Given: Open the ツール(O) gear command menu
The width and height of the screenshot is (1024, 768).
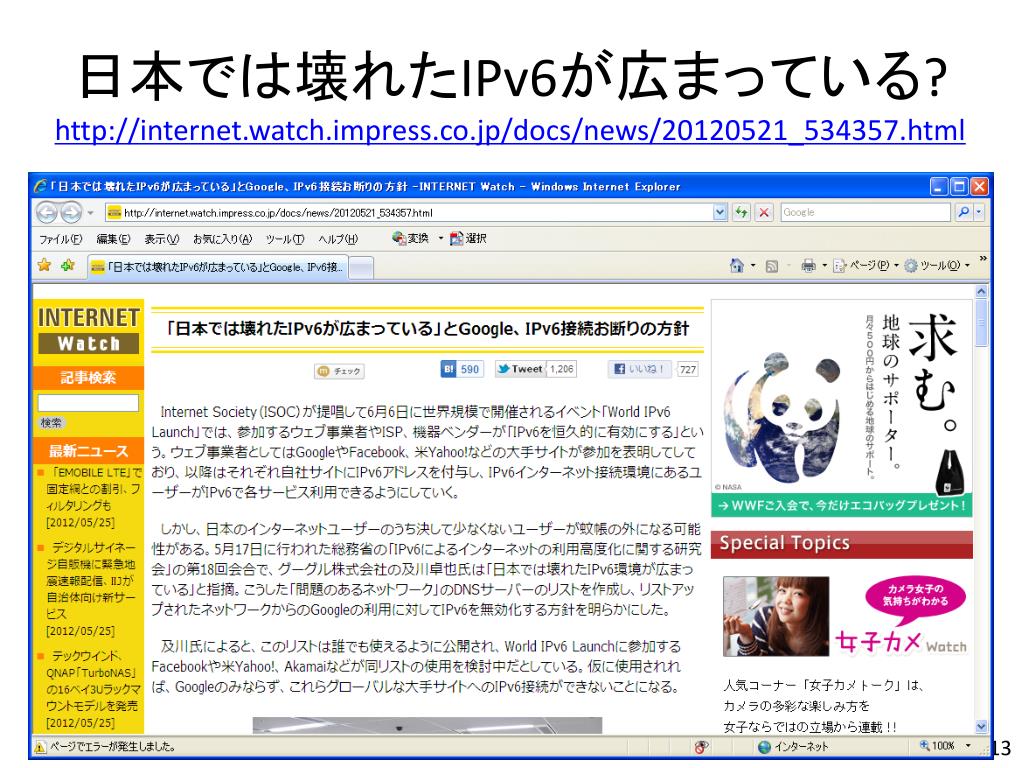Looking at the screenshot, I should [936, 266].
